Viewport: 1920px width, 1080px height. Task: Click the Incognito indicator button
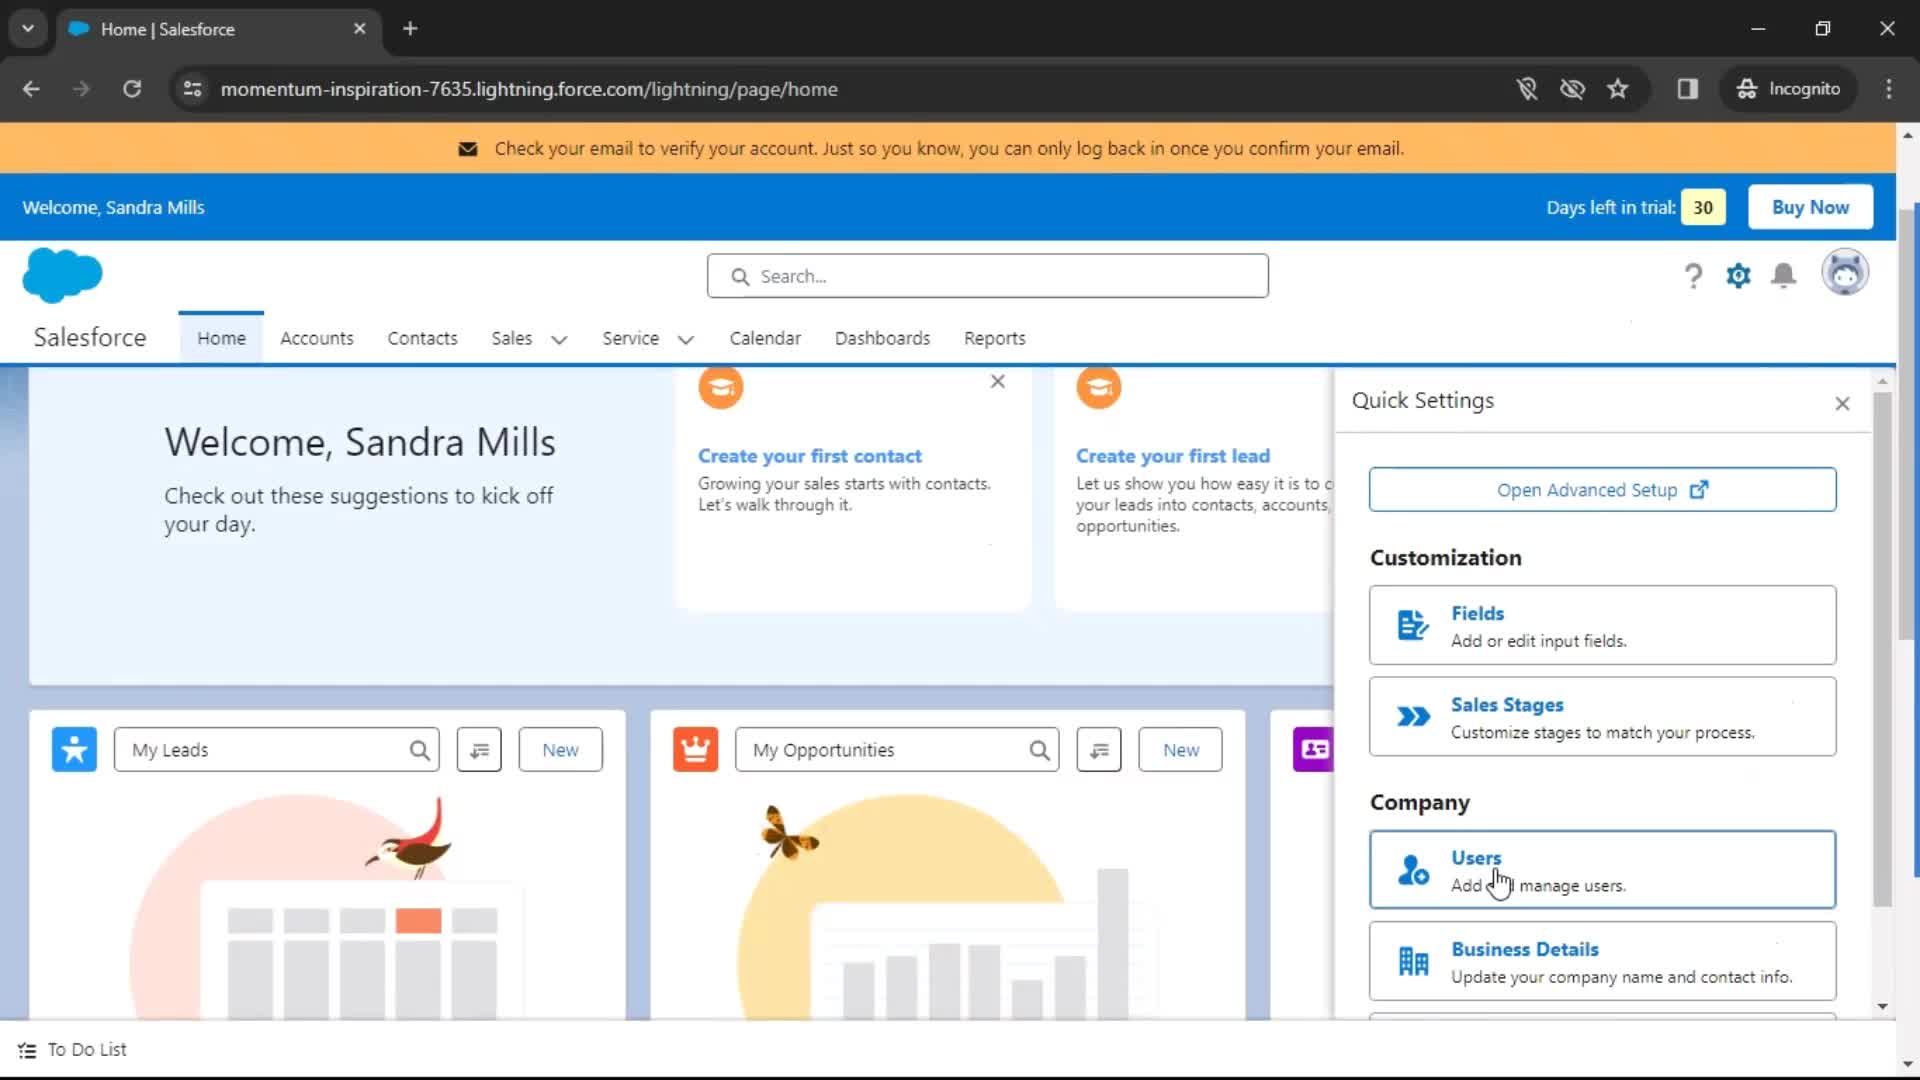point(1789,89)
